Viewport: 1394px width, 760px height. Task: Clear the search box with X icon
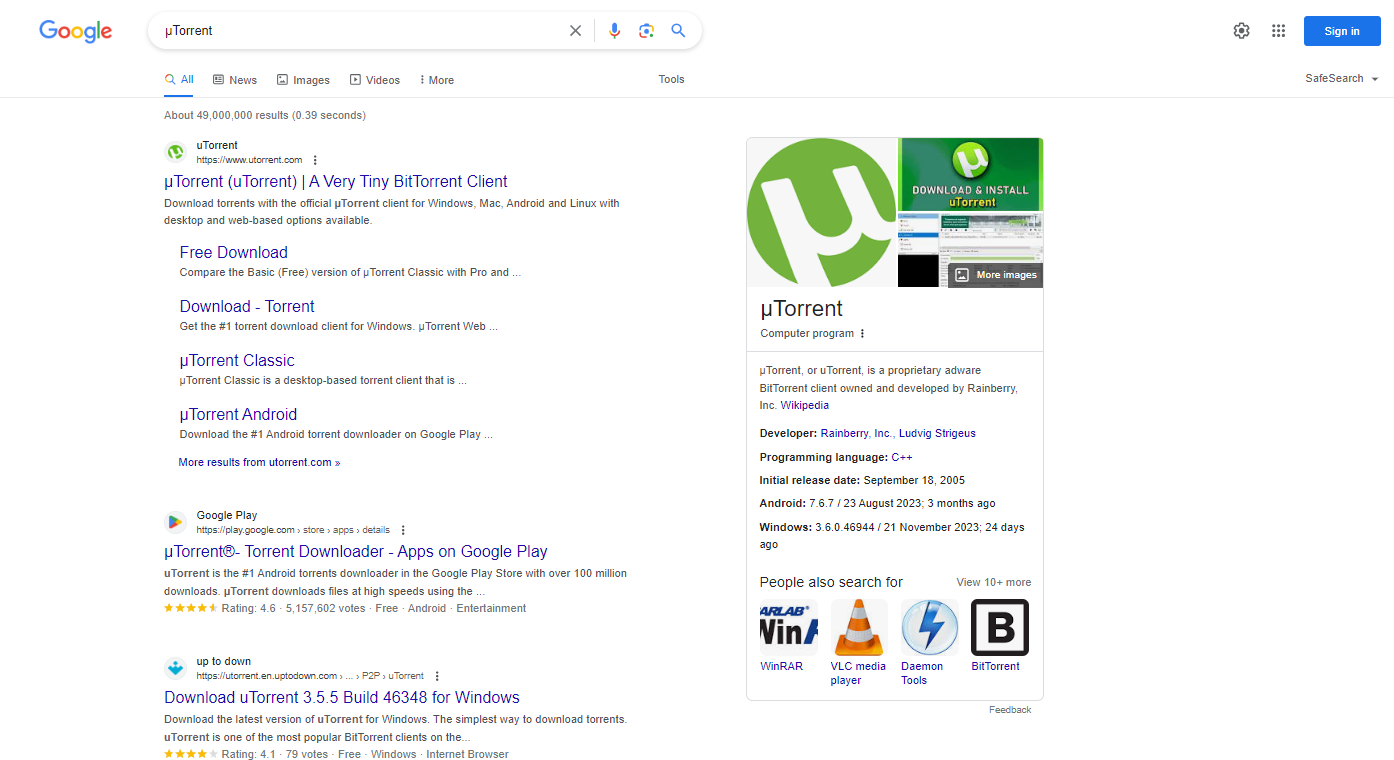[x=575, y=31]
